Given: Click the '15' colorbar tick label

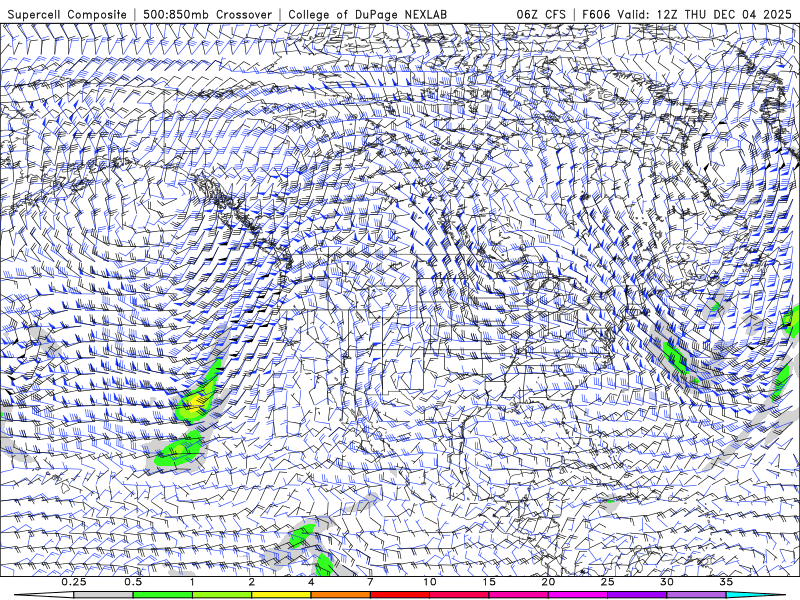Looking at the screenshot, I should click(x=489, y=582).
